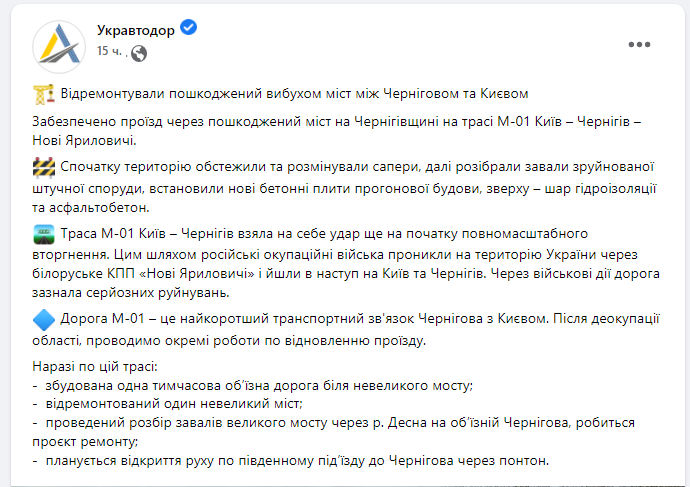Screen dimensions: 690x487
Task: Click the construction crane emoji icon
Action: (44, 94)
